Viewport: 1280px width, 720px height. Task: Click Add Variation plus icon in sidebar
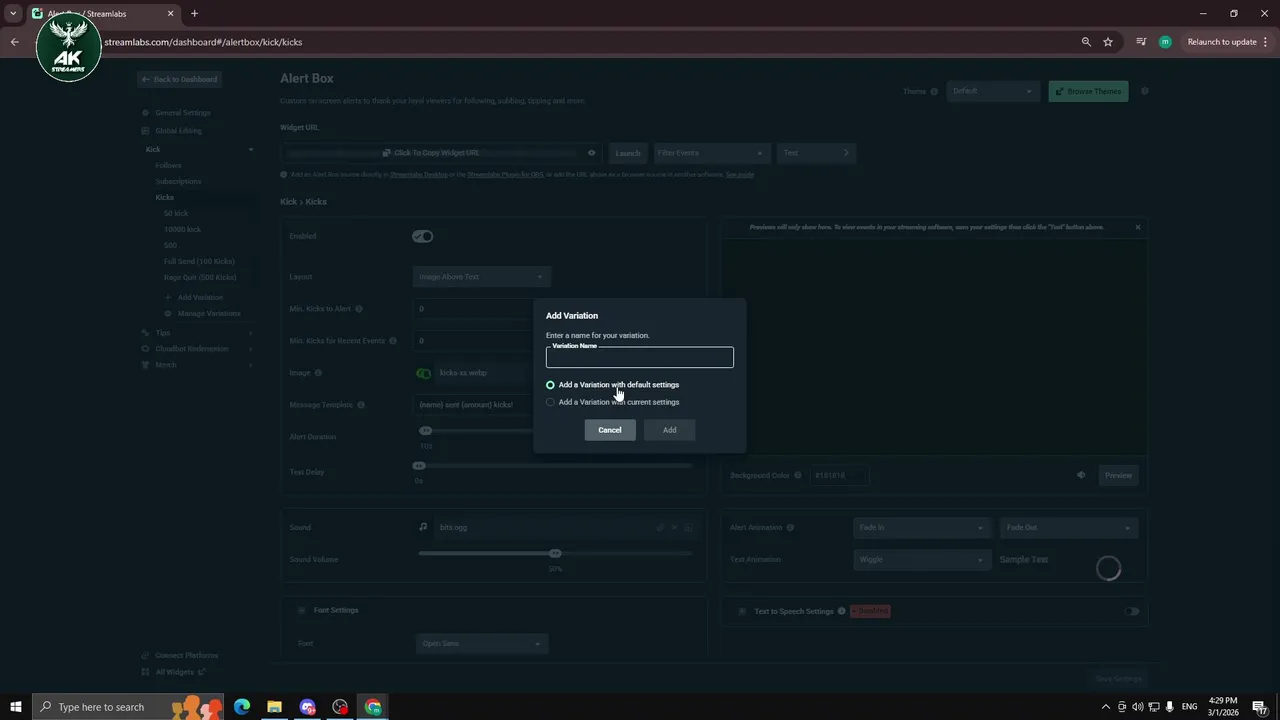(168, 297)
